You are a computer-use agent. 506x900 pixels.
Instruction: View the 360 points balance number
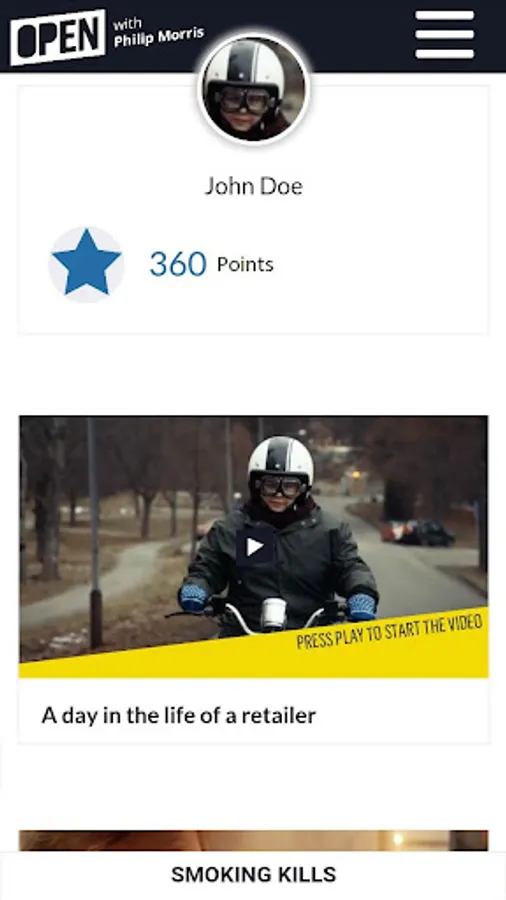[178, 264]
